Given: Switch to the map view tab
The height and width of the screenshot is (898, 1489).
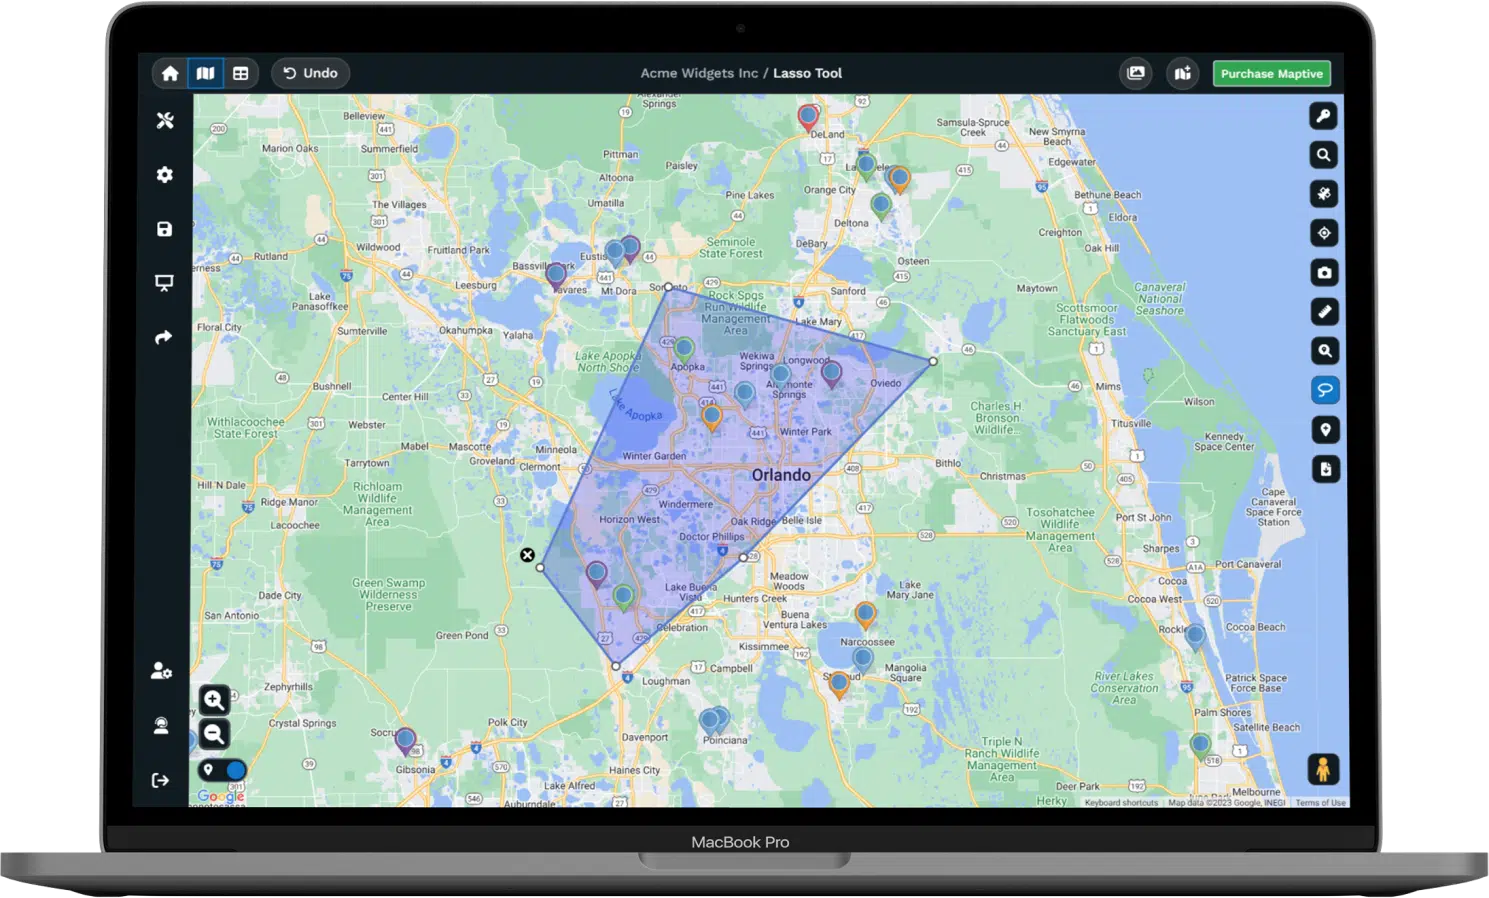Looking at the screenshot, I should click(205, 73).
